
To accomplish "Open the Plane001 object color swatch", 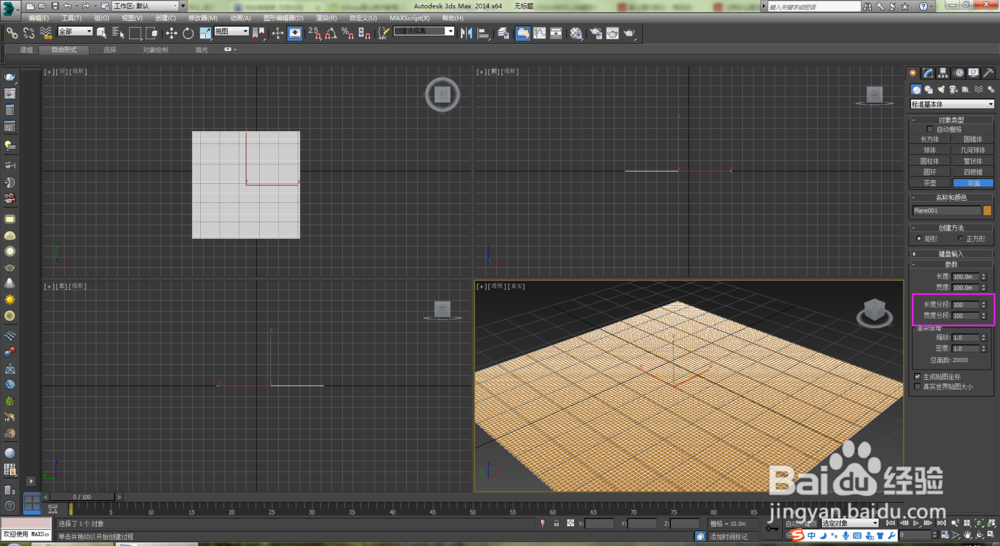I will point(987,211).
